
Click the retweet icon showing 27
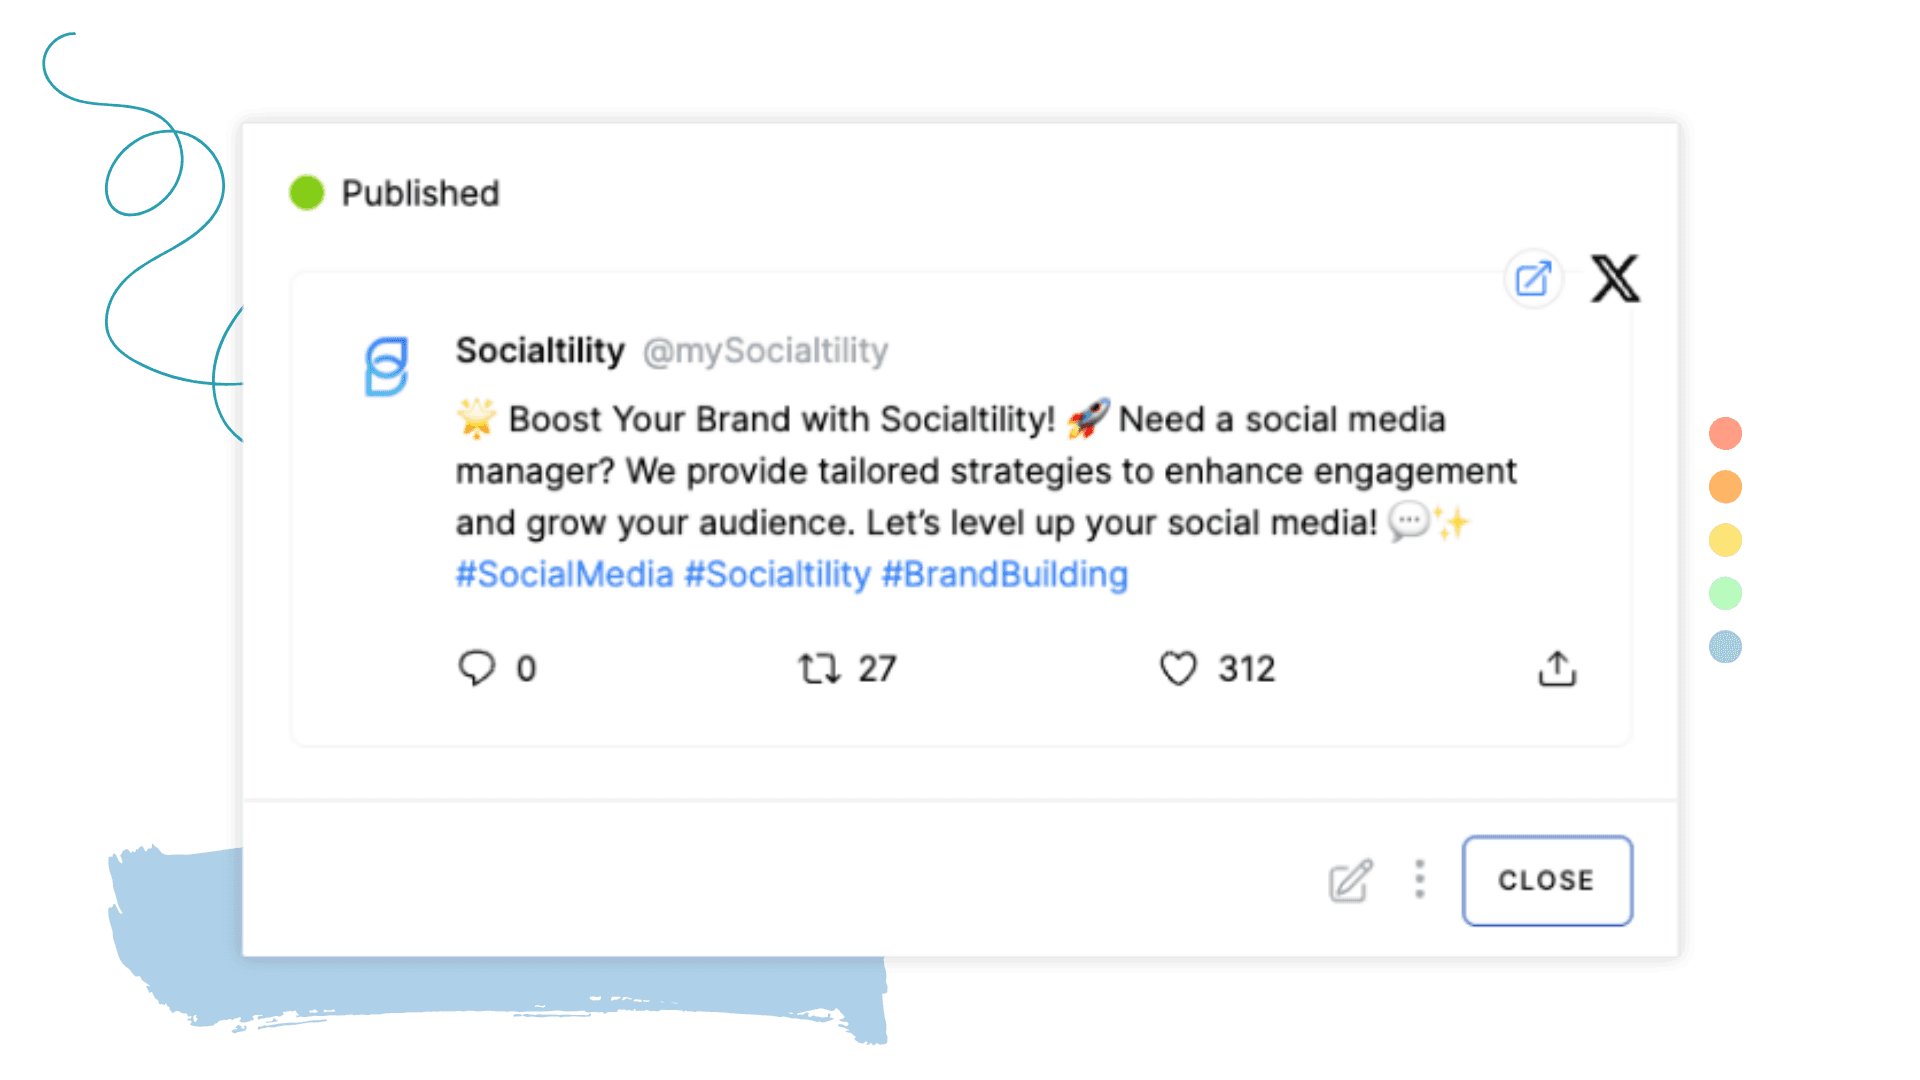[818, 668]
